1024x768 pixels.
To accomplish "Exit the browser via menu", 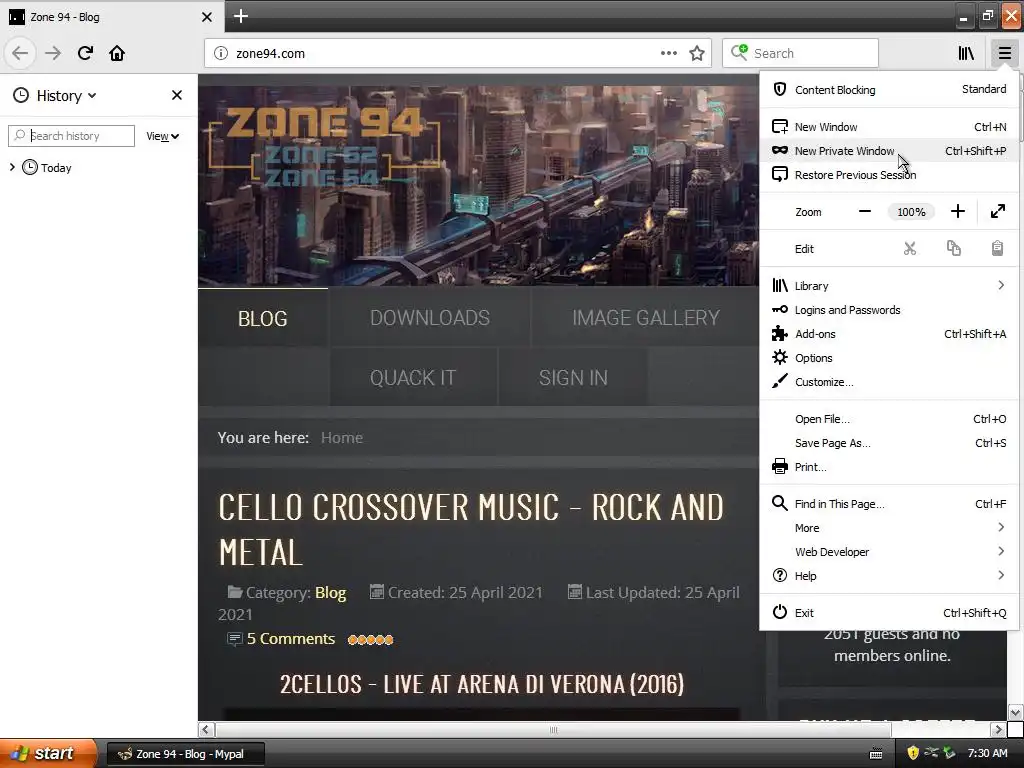I will pos(889,613).
